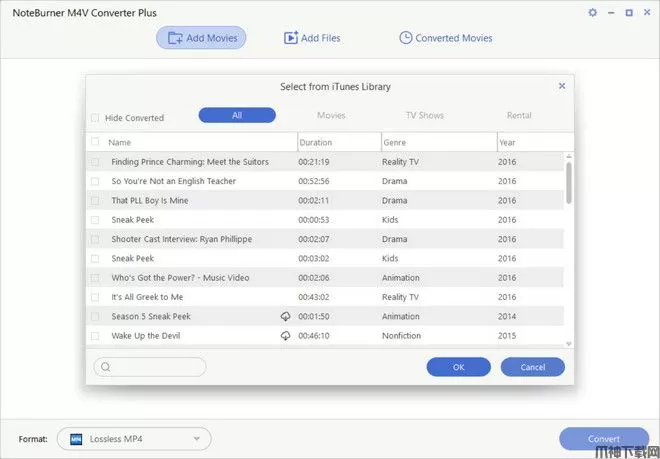Click cloud download icon for Wake Up the Devil
The height and width of the screenshot is (459, 660).
click(x=285, y=336)
